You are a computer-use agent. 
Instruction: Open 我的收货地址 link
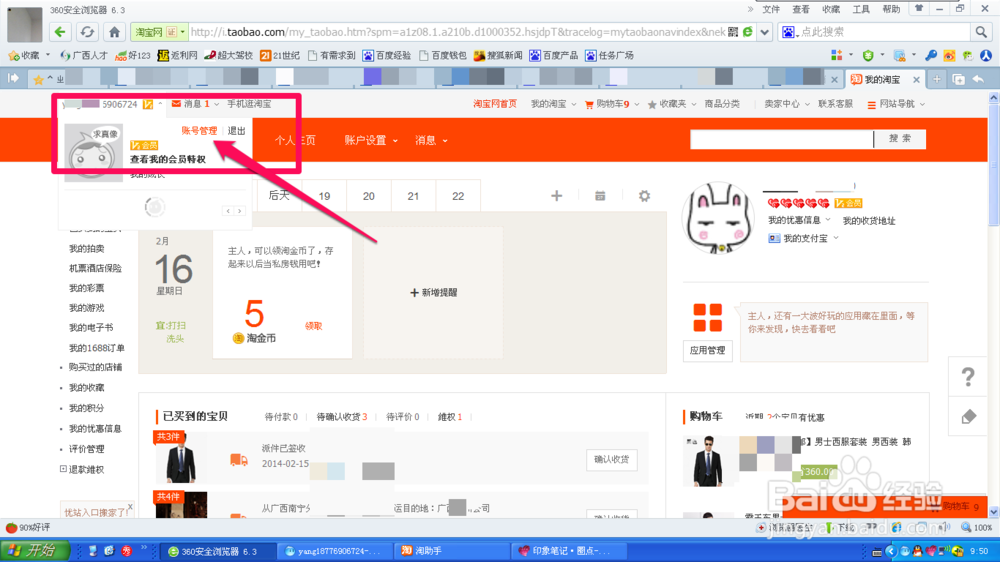pyautogui.click(x=869, y=221)
